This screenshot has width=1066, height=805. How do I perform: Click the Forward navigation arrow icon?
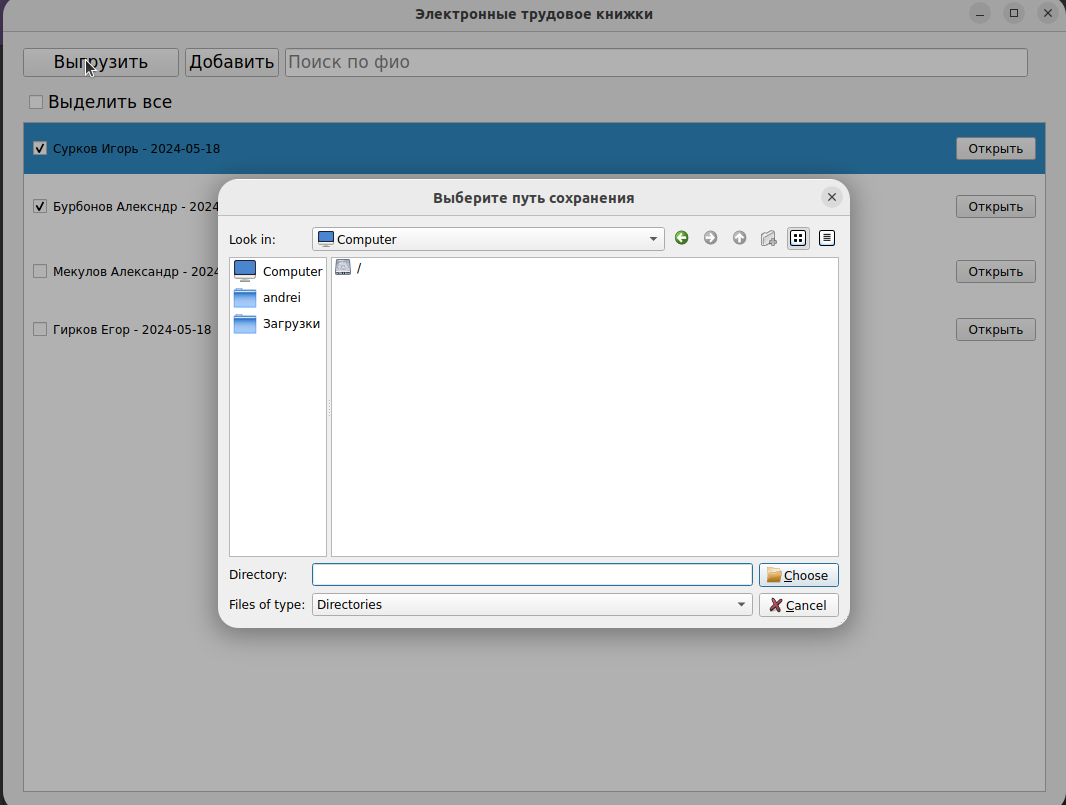coord(711,238)
